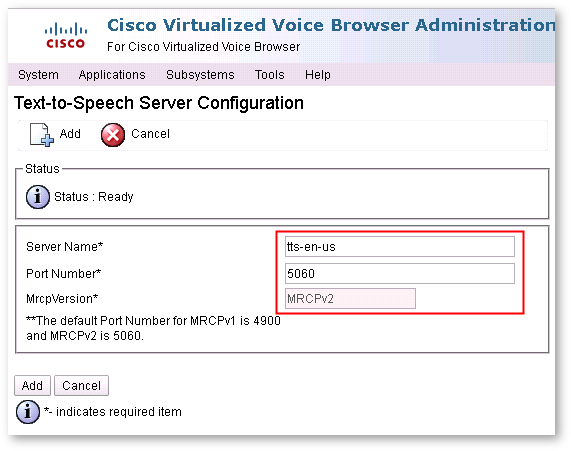The height and width of the screenshot is (451, 571).
Task: Click the Status info icon
Action: pyautogui.click(x=38, y=197)
